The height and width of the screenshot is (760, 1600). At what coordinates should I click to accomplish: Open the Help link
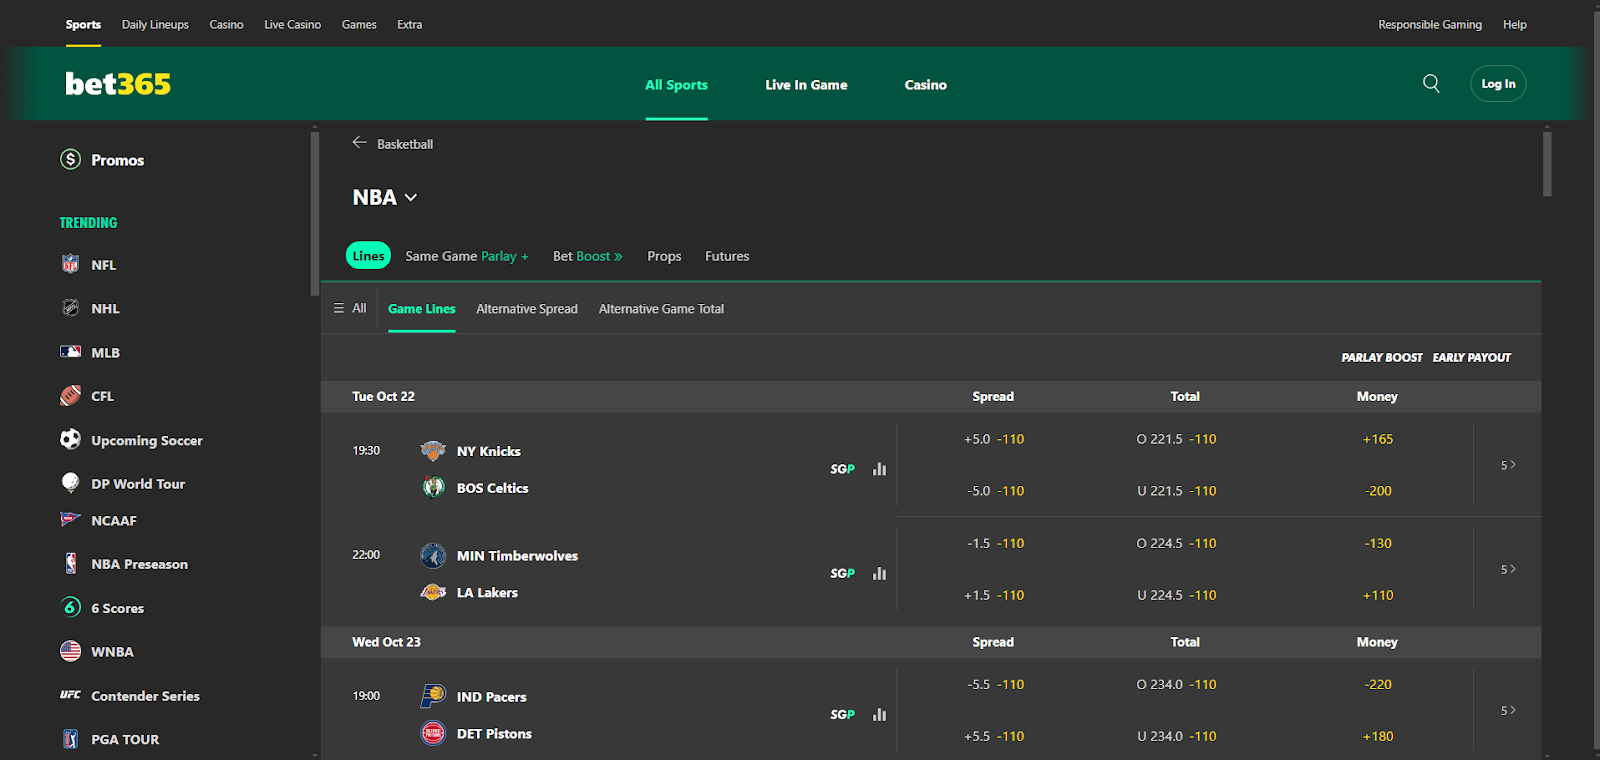point(1514,24)
